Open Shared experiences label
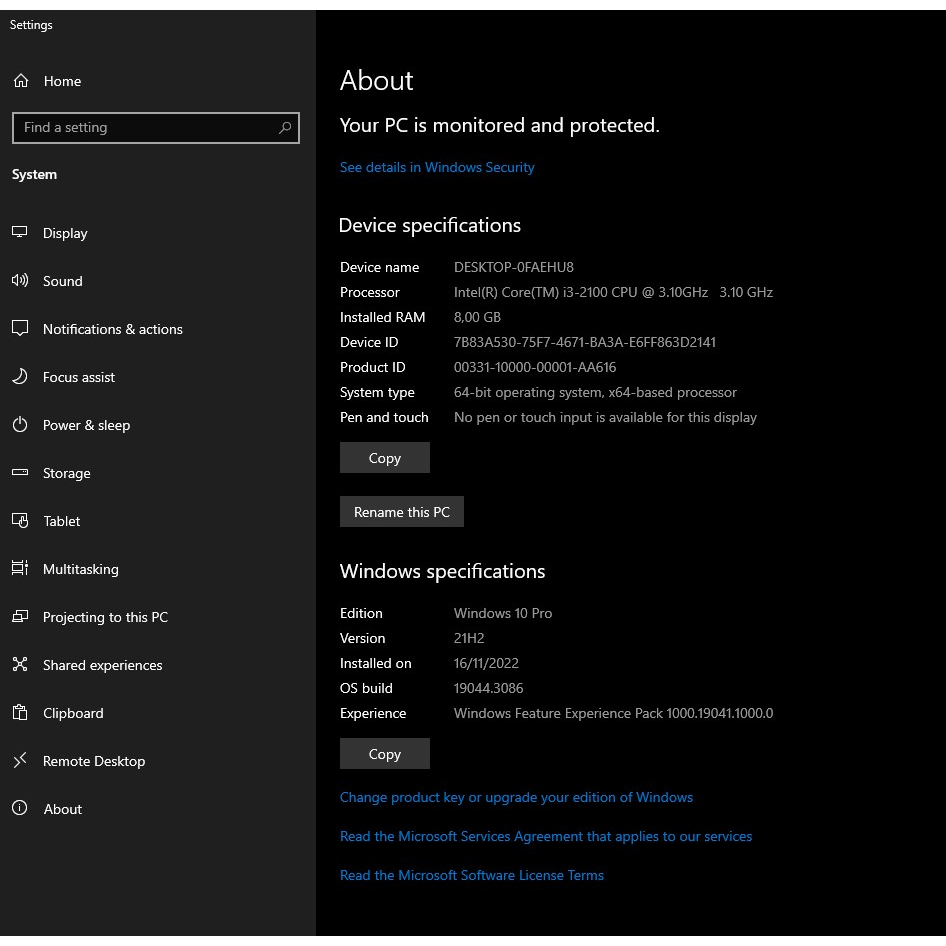This screenshot has width=946, height=946. [x=103, y=665]
